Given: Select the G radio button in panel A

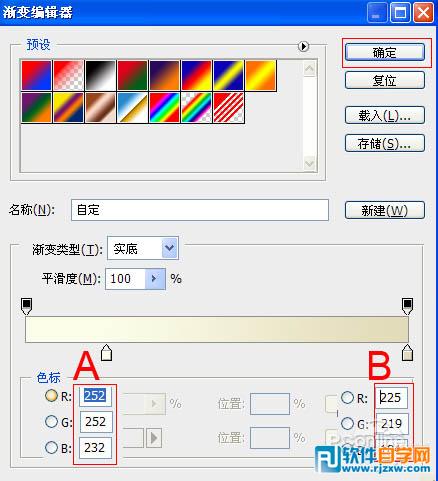Looking at the screenshot, I should click(x=51, y=421).
